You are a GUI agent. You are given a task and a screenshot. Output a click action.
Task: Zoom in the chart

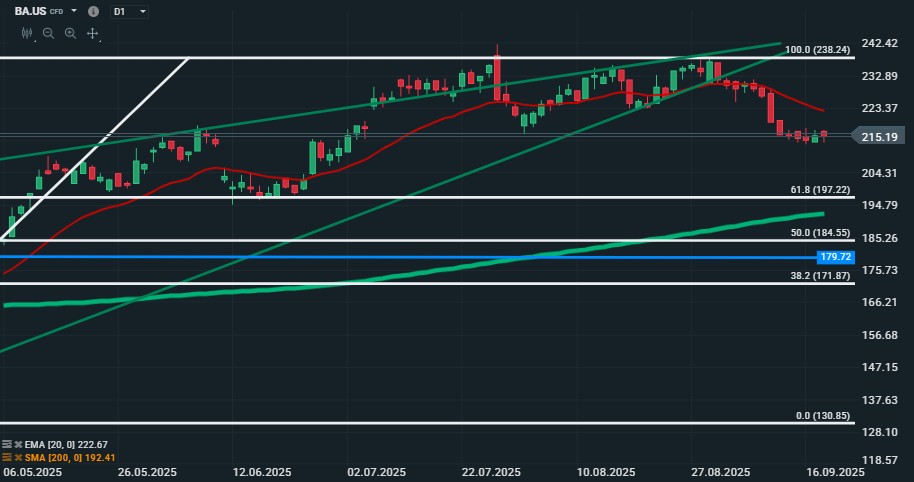click(70, 33)
